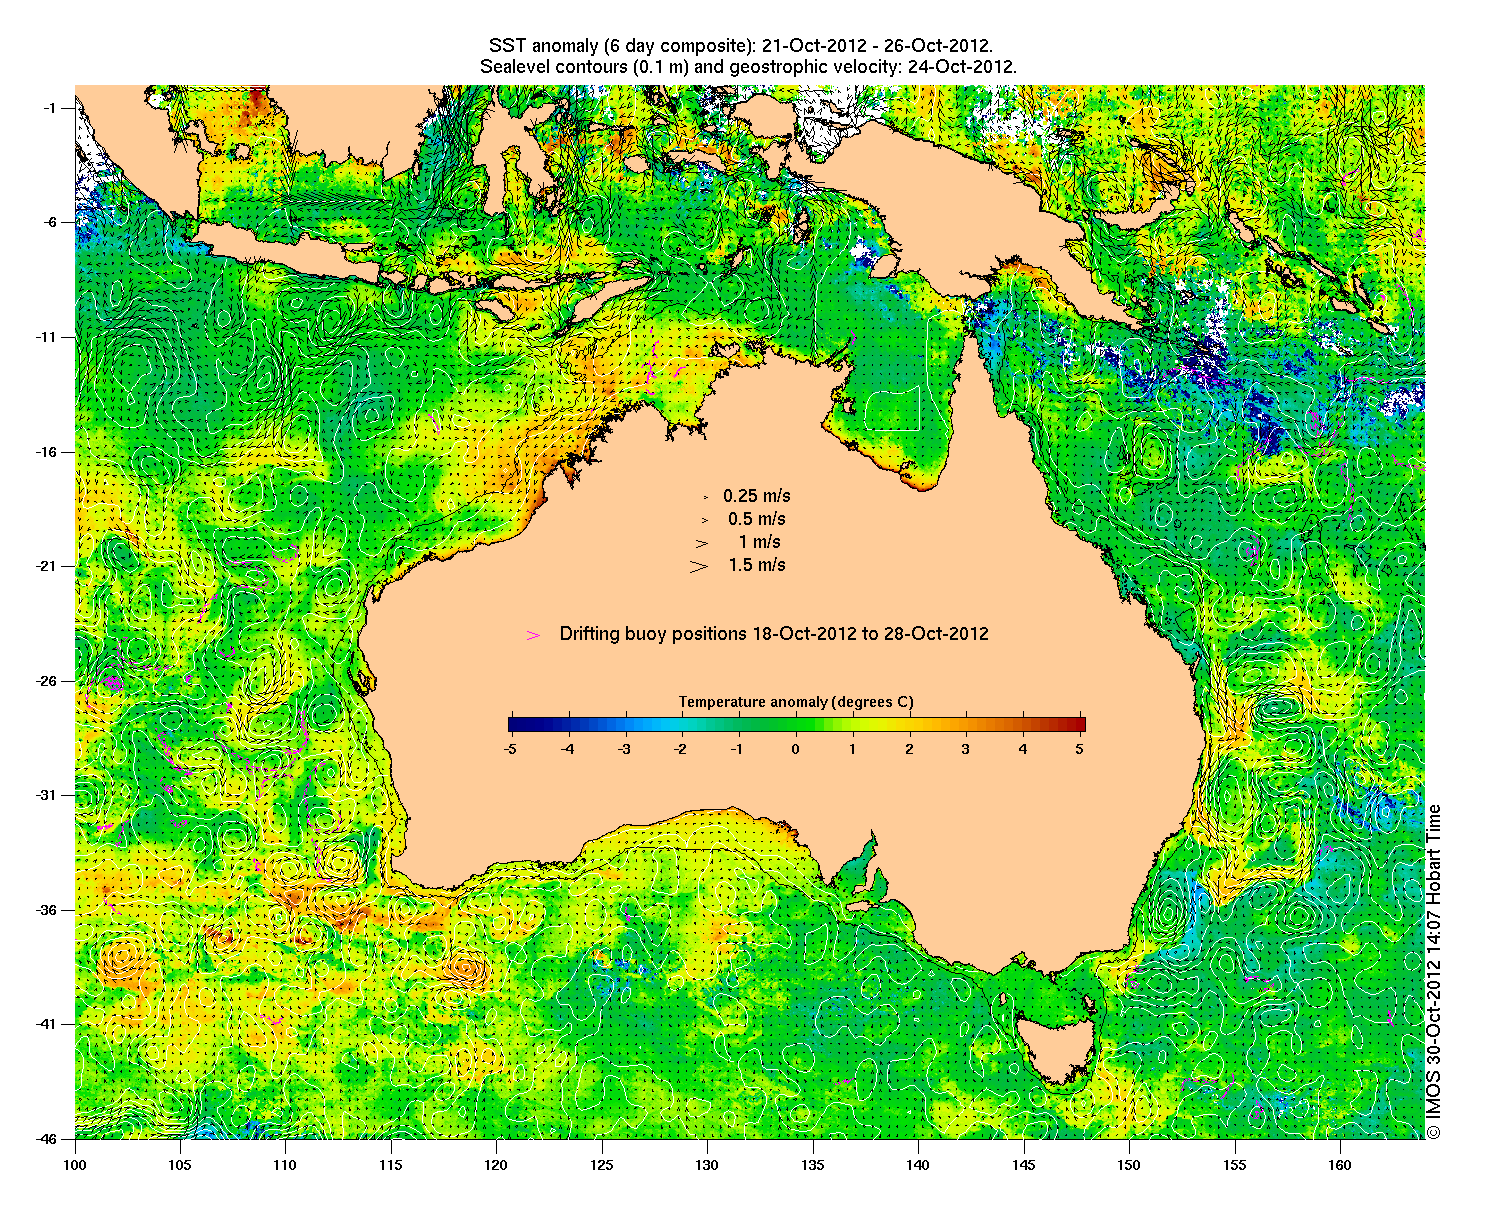
Task: Click the longitude axis label '110'
Action: pyautogui.click(x=285, y=1165)
